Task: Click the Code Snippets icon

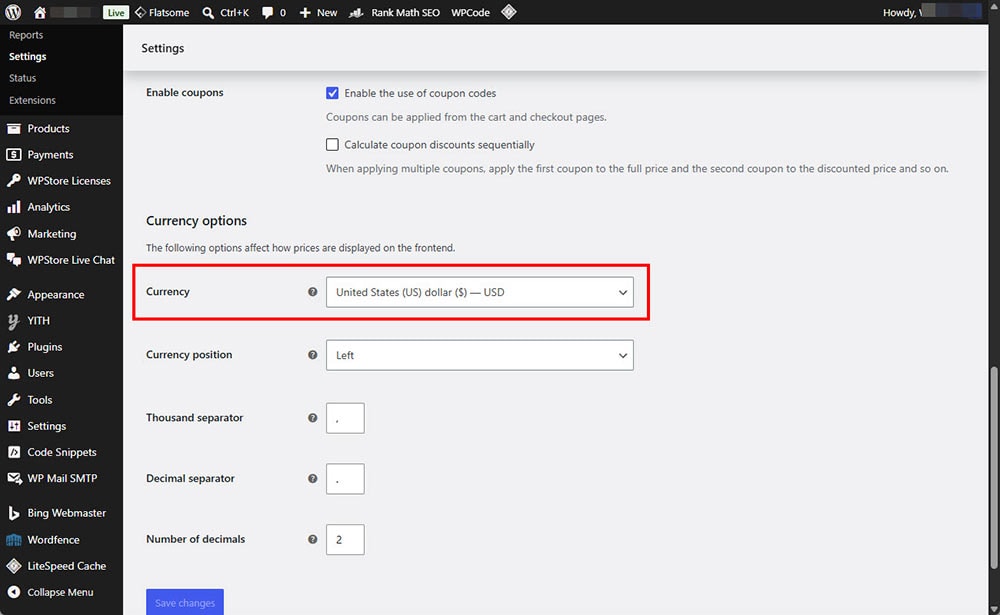Action: 13,452
